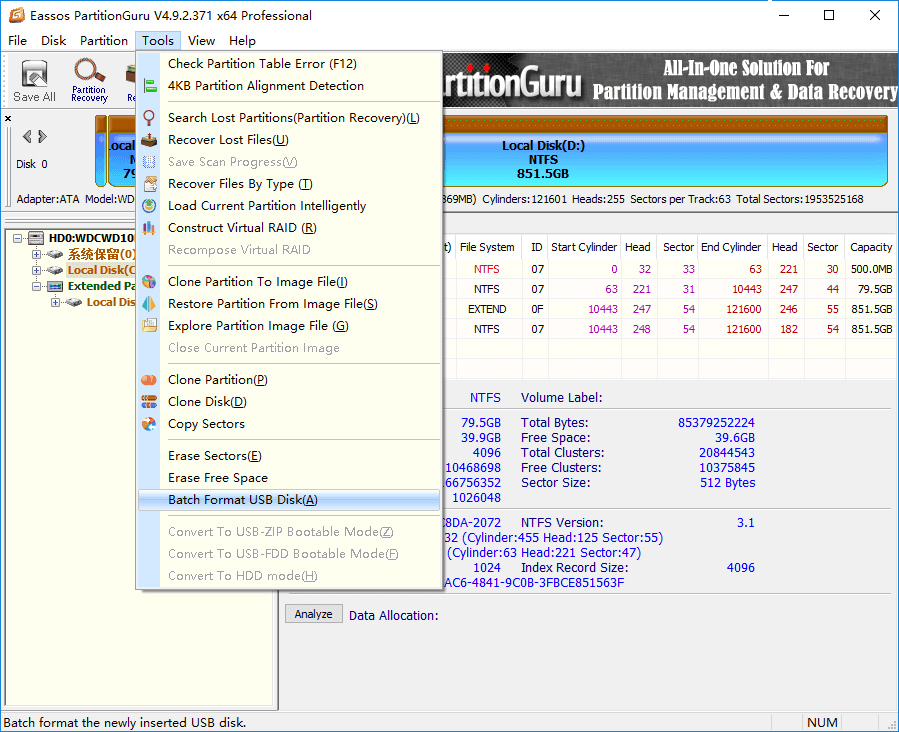Select the 系统保留(0) partition in tree

tap(101, 254)
